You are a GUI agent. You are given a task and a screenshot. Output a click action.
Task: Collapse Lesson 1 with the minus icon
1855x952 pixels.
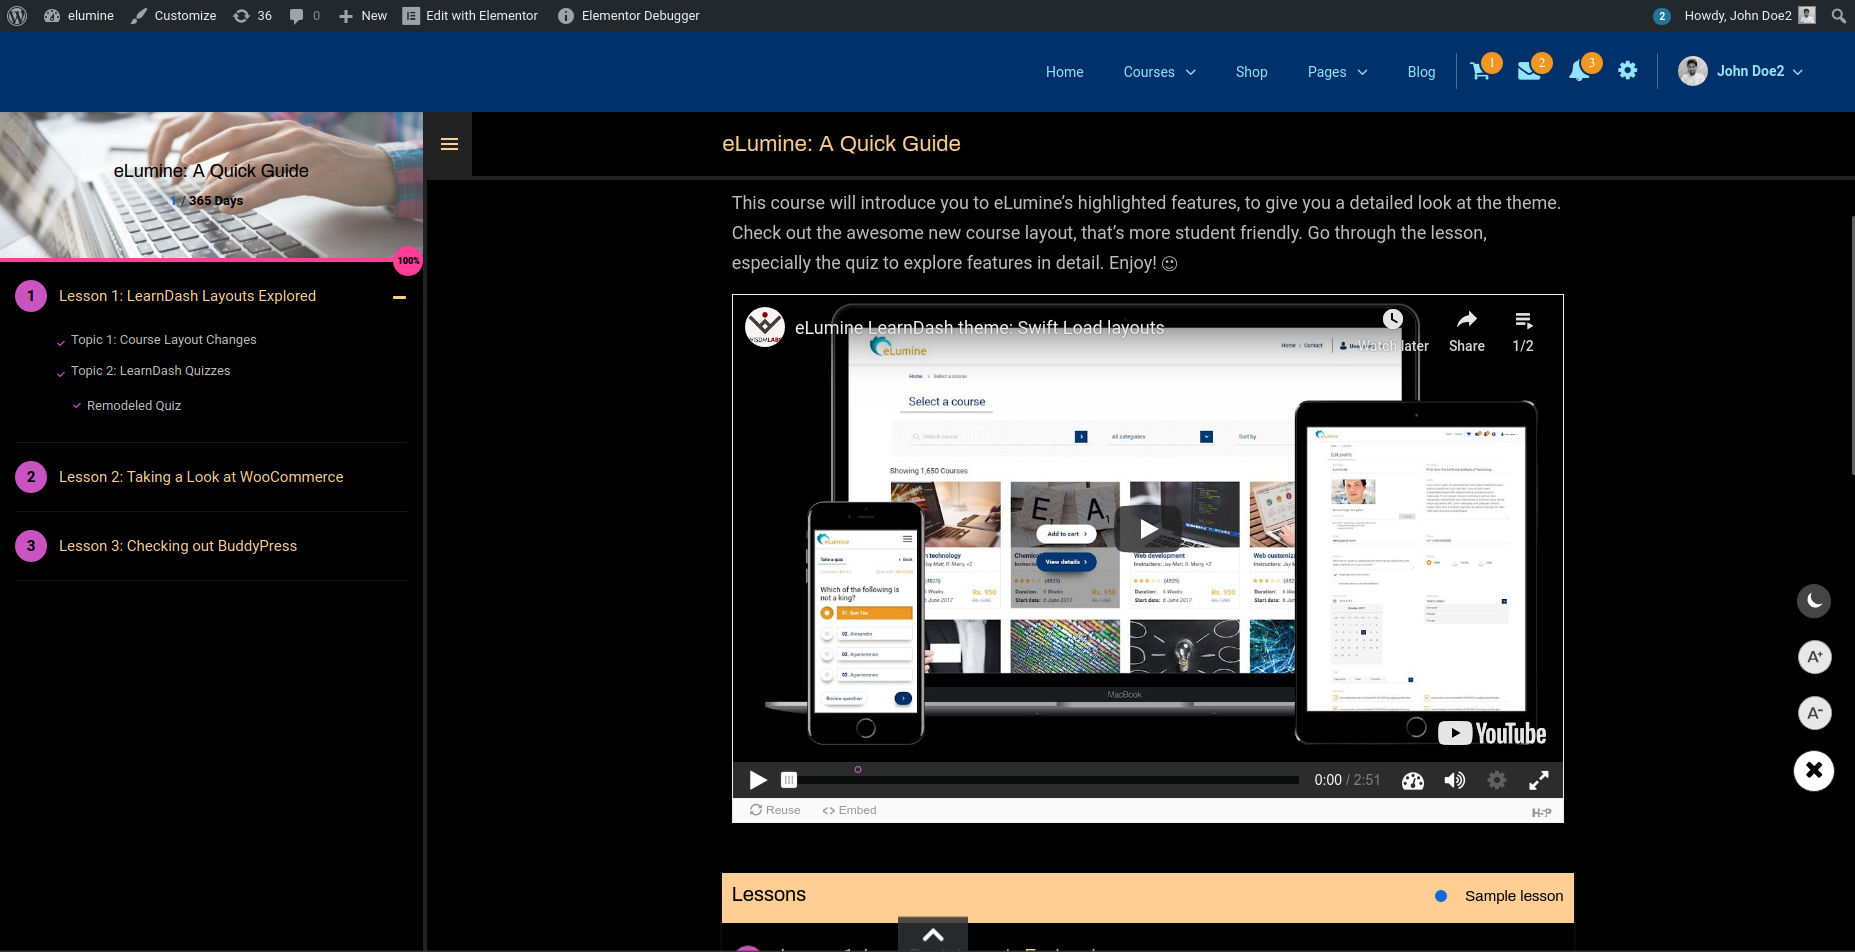click(x=400, y=297)
